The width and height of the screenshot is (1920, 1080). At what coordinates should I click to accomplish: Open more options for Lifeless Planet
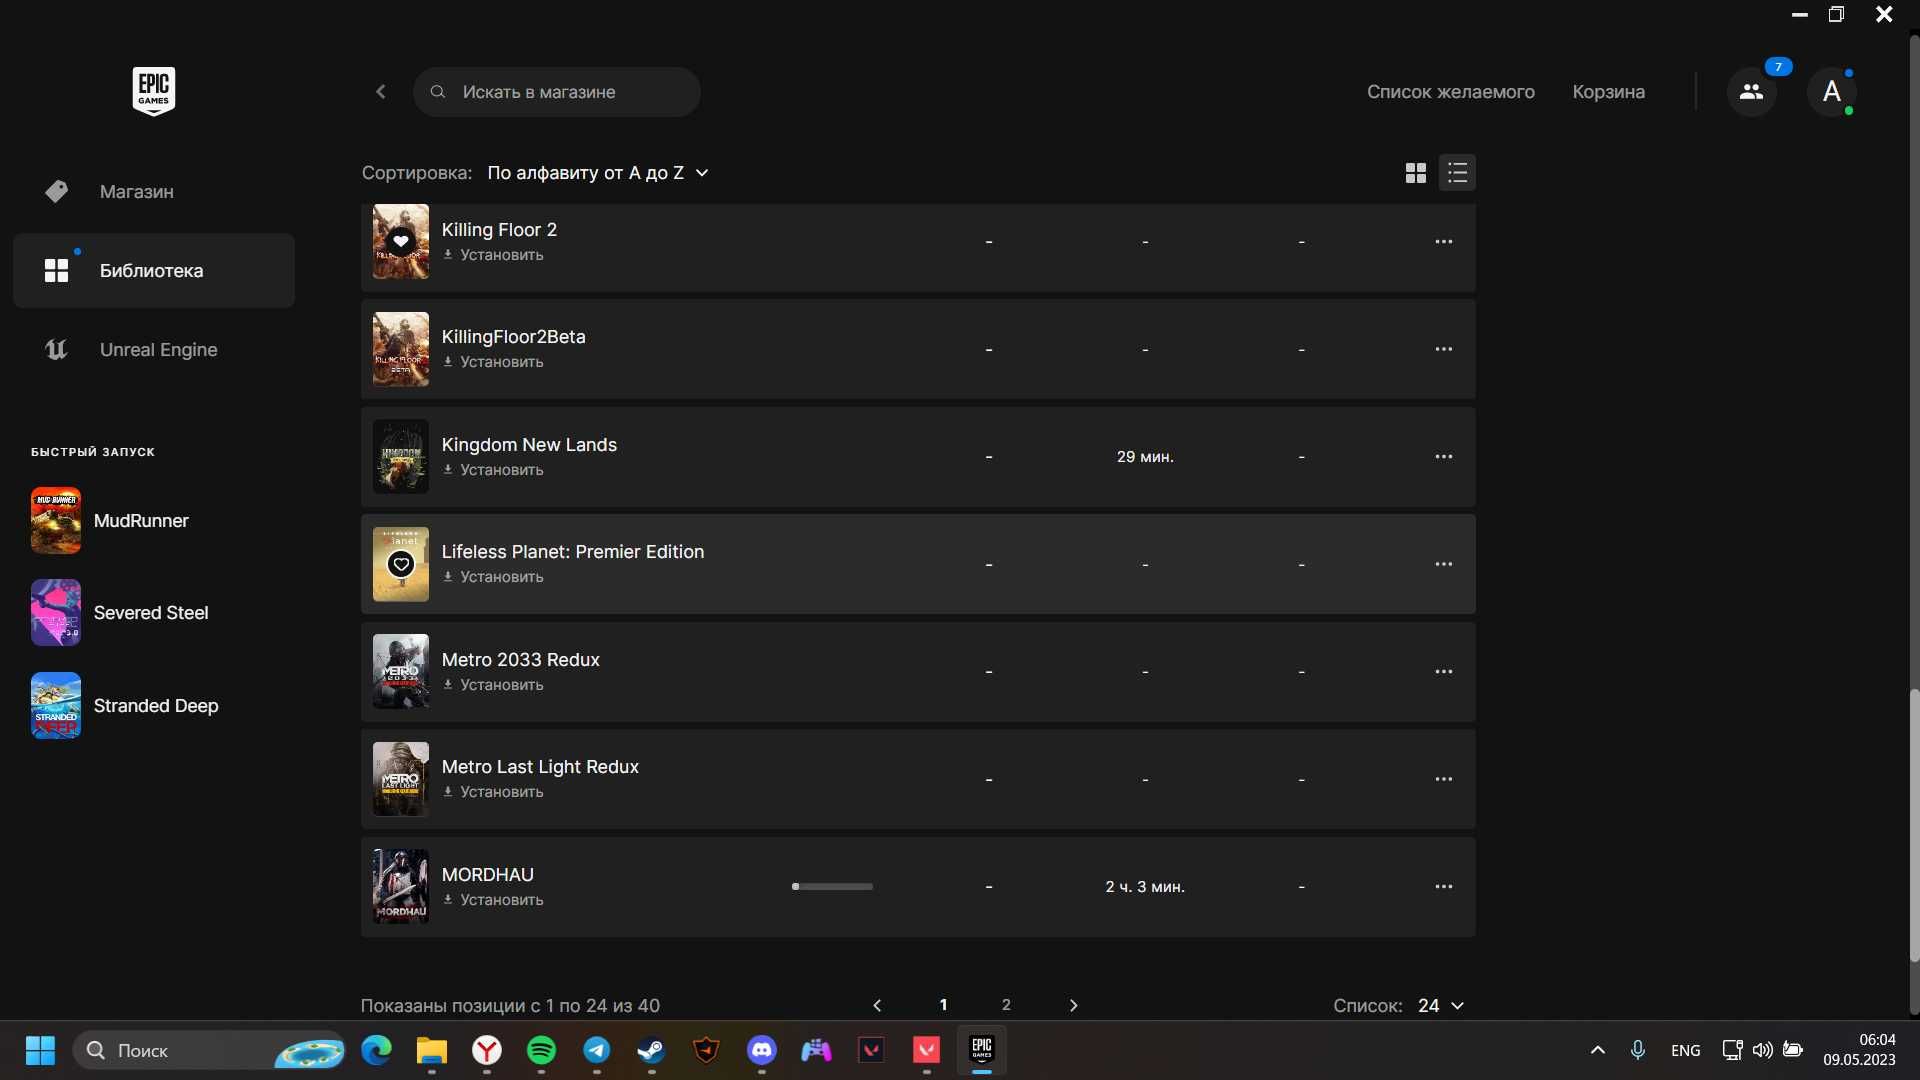pyautogui.click(x=1444, y=564)
